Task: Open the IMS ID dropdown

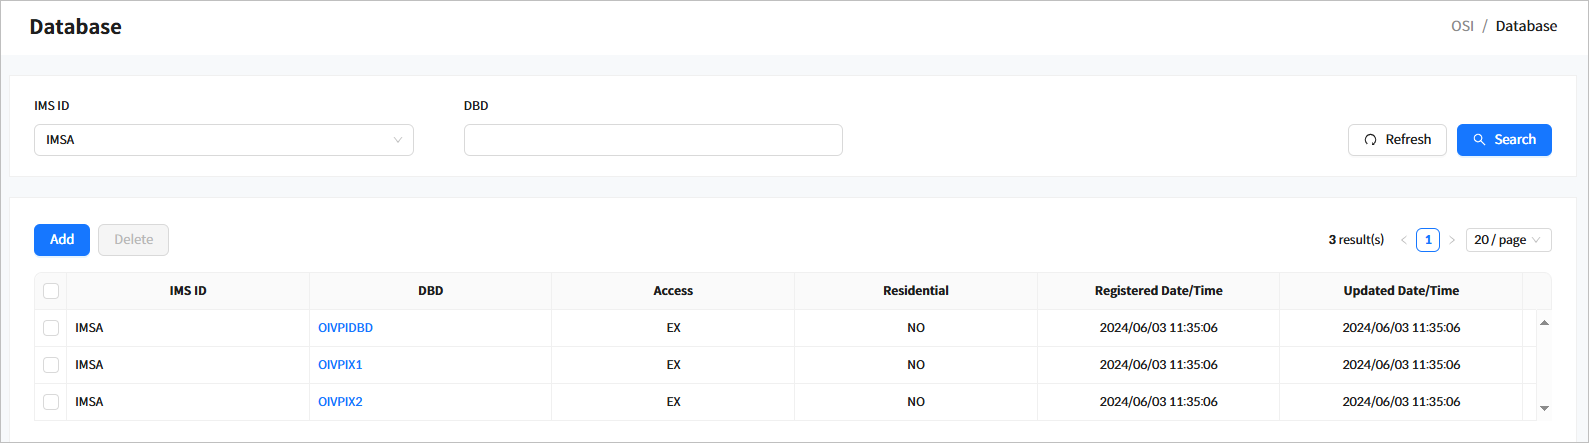Action: click(x=223, y=140)
